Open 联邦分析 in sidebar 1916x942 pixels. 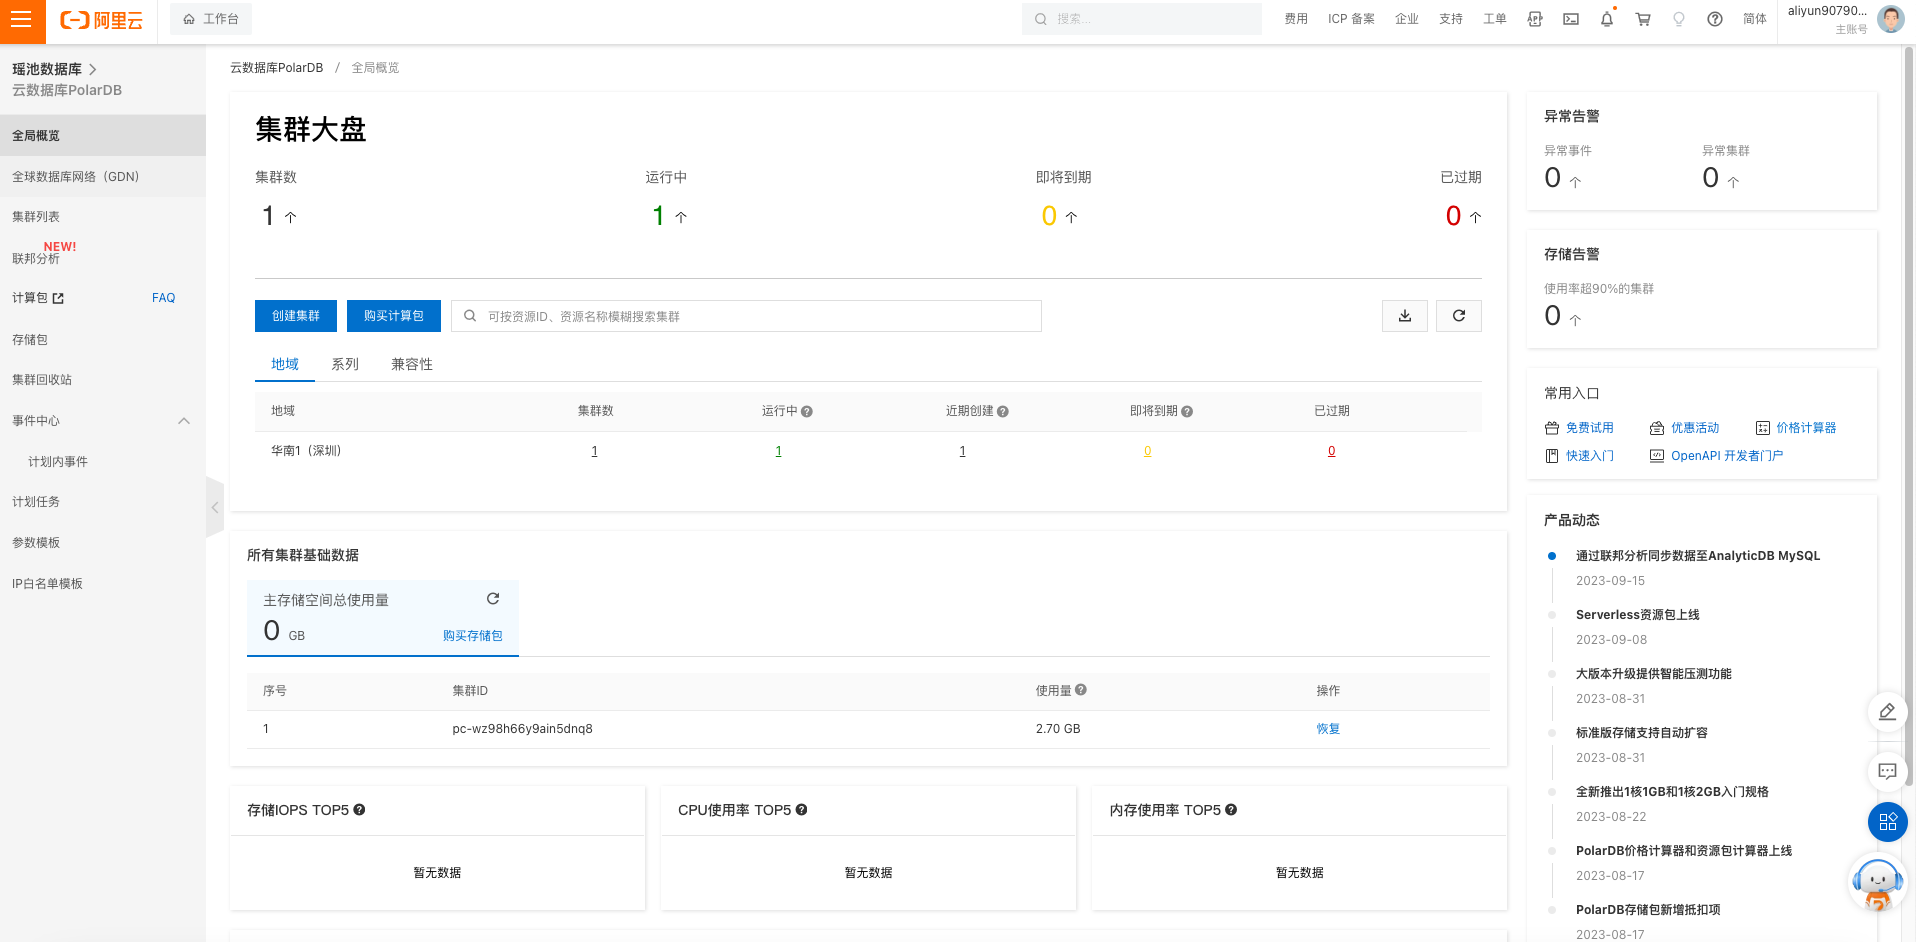[36, 258]
